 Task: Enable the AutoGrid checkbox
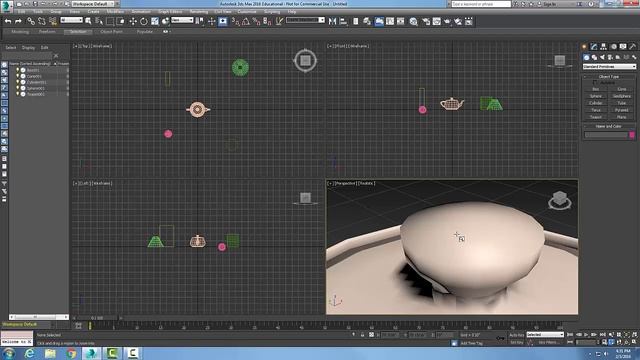tap(595, 82)
